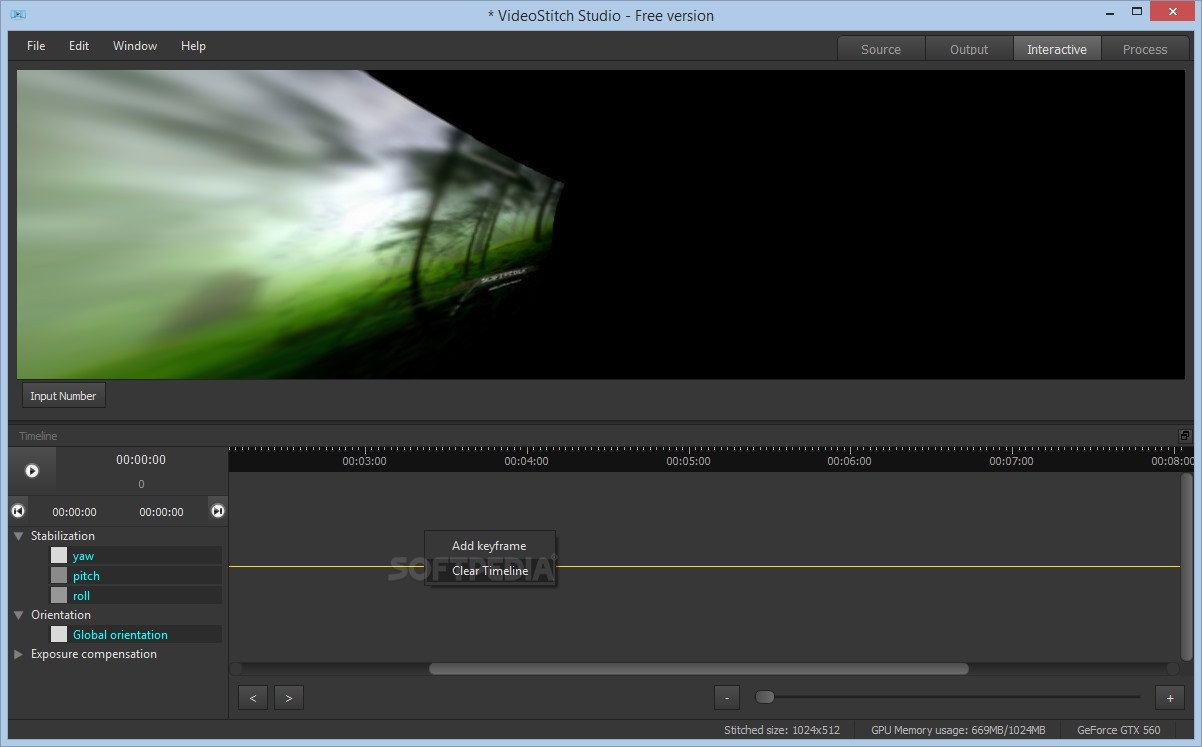This screenshot has width=1202, height=747.
Task: Undock the Timeline panel with float icon
Action: pyautogui.click(x=1185, y=436)
